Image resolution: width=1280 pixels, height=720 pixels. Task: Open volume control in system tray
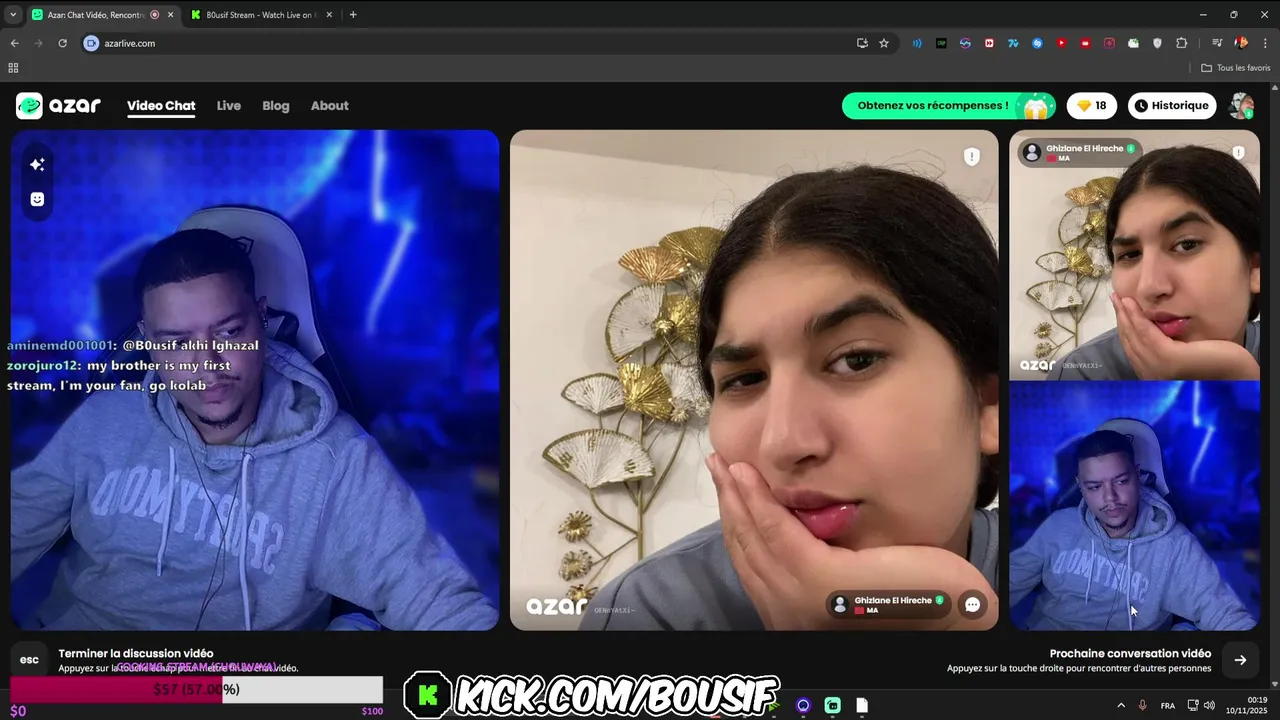tap(1209, 705)
